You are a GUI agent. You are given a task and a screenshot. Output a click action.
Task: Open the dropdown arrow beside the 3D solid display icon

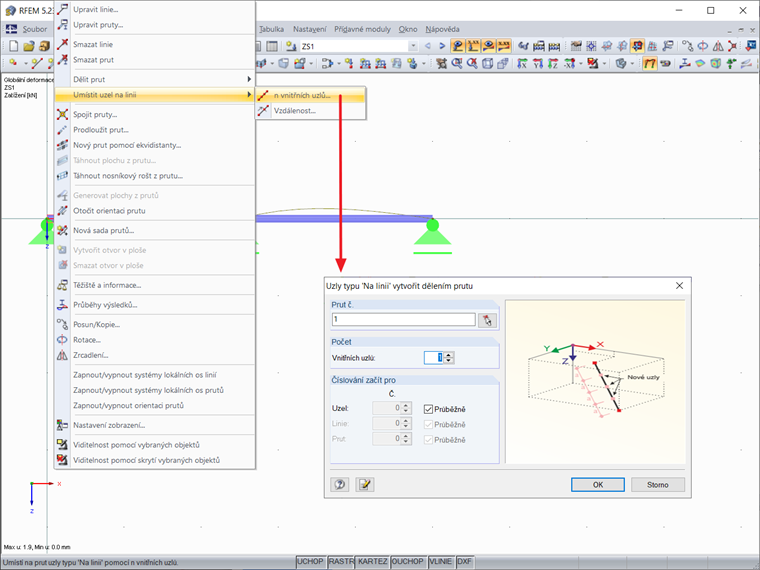click(633, 63)
